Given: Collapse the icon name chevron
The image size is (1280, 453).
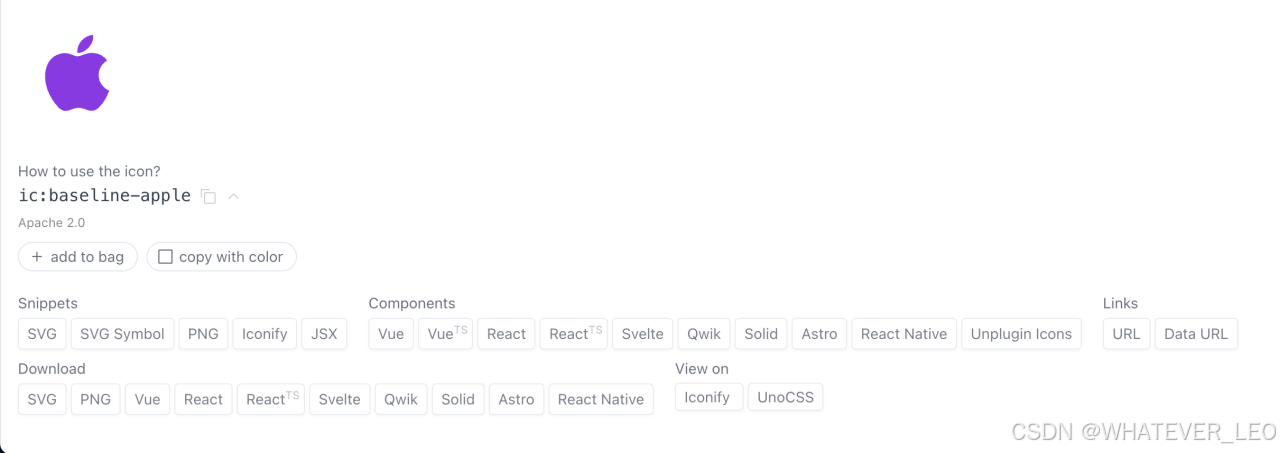Looking at the screenshot, I should pos(233,196).
